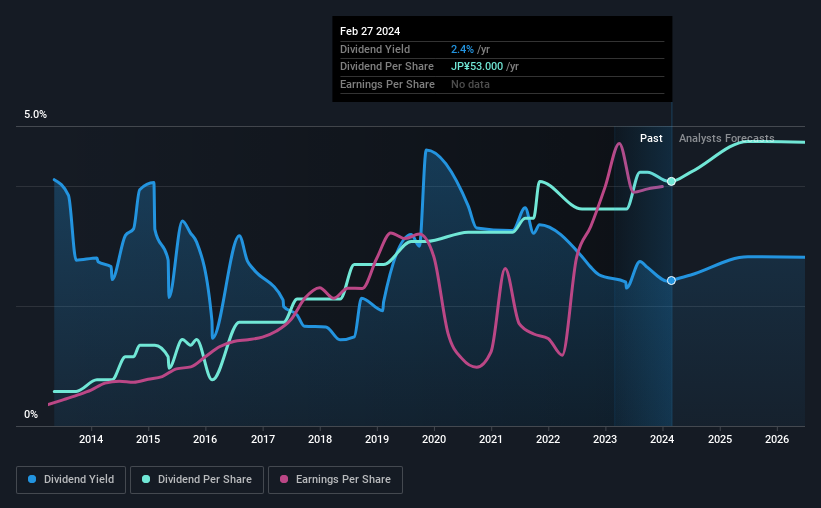The height and width of the screenshot is (508, 821).
Task: Click the JP¥53.000 dividend per share value
Action: click(477, 67)
